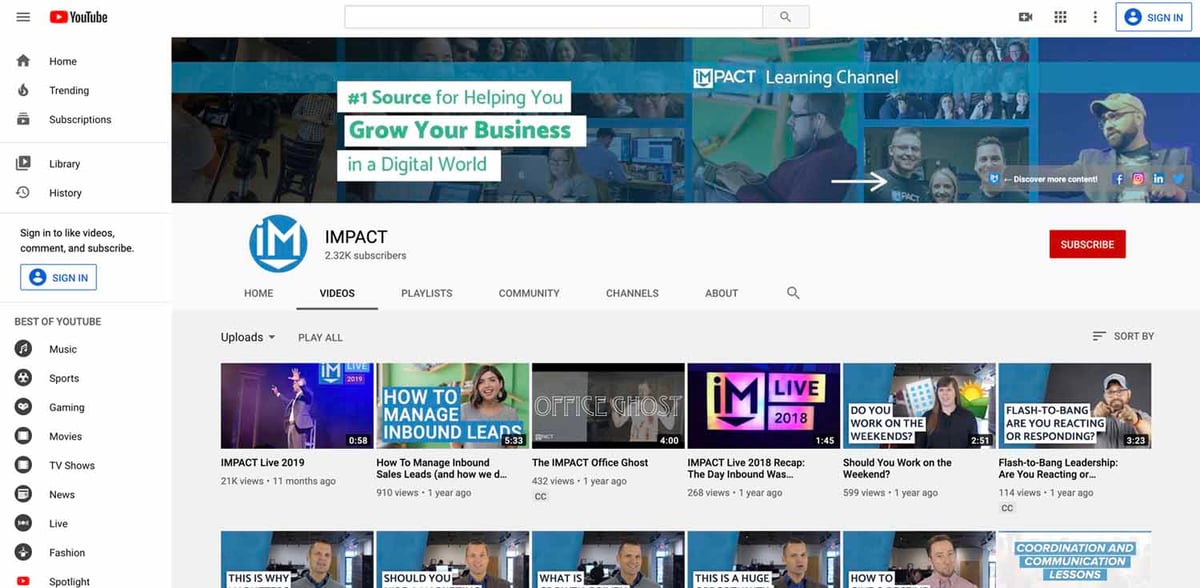Viewport: 1200px width, 588px height.
Task: Open the Sort By menu
Action: tap(1123, 336)
